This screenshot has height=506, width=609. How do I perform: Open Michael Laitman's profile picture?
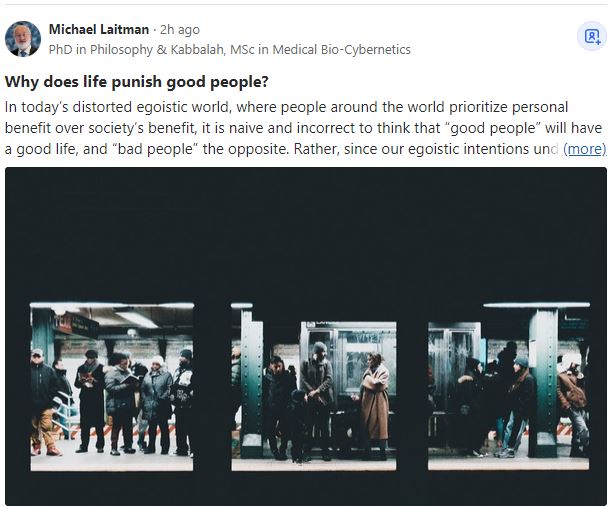(x=23, y=39)
